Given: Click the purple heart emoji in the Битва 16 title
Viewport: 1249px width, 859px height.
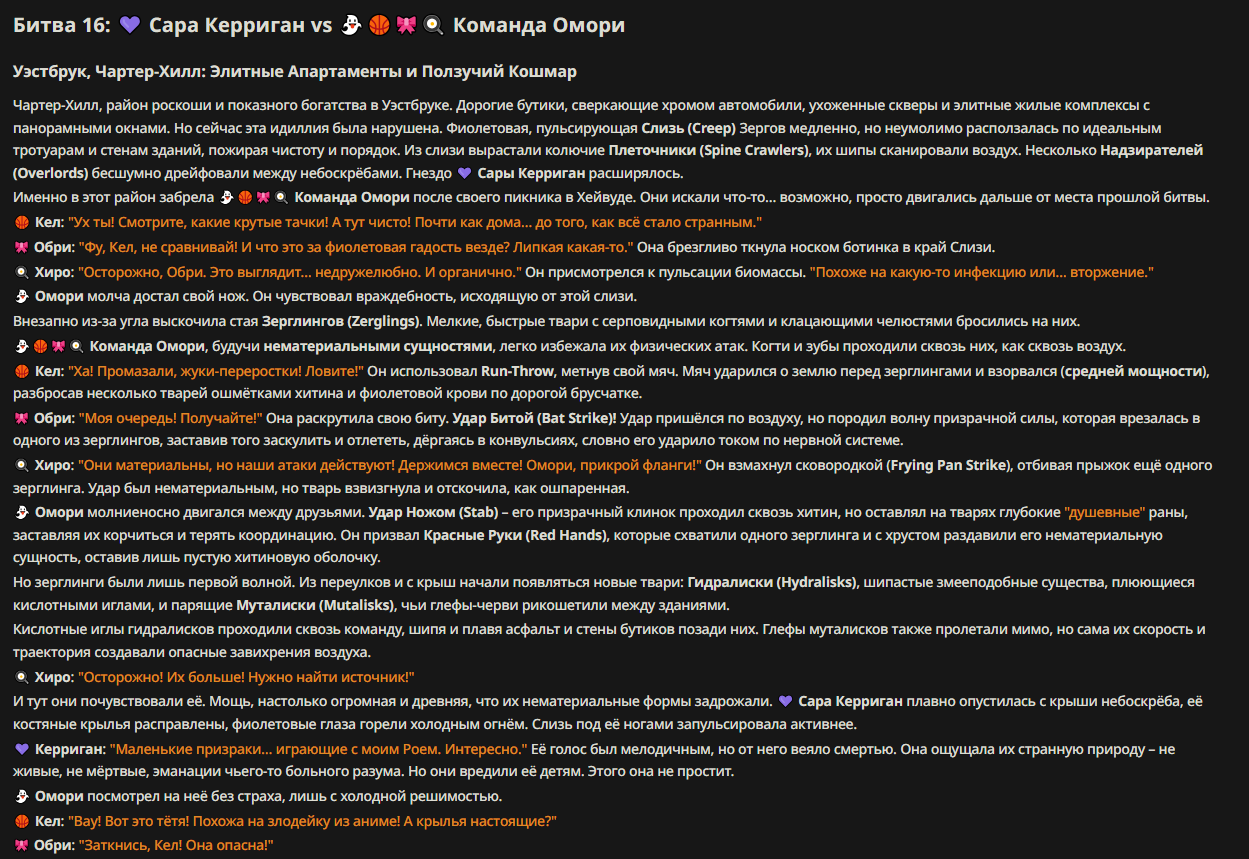Looking at the screenshot, I should [130, 26].
